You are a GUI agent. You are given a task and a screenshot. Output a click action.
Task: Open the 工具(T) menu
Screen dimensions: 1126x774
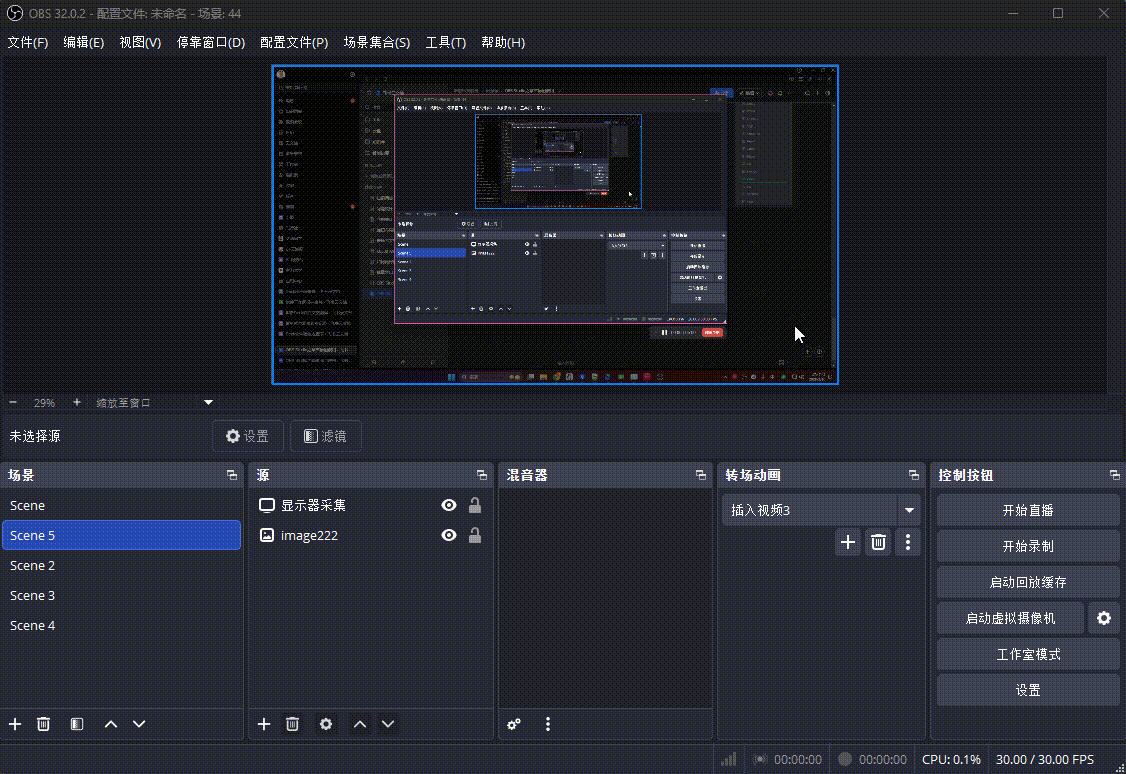click(x=446, y=43)
